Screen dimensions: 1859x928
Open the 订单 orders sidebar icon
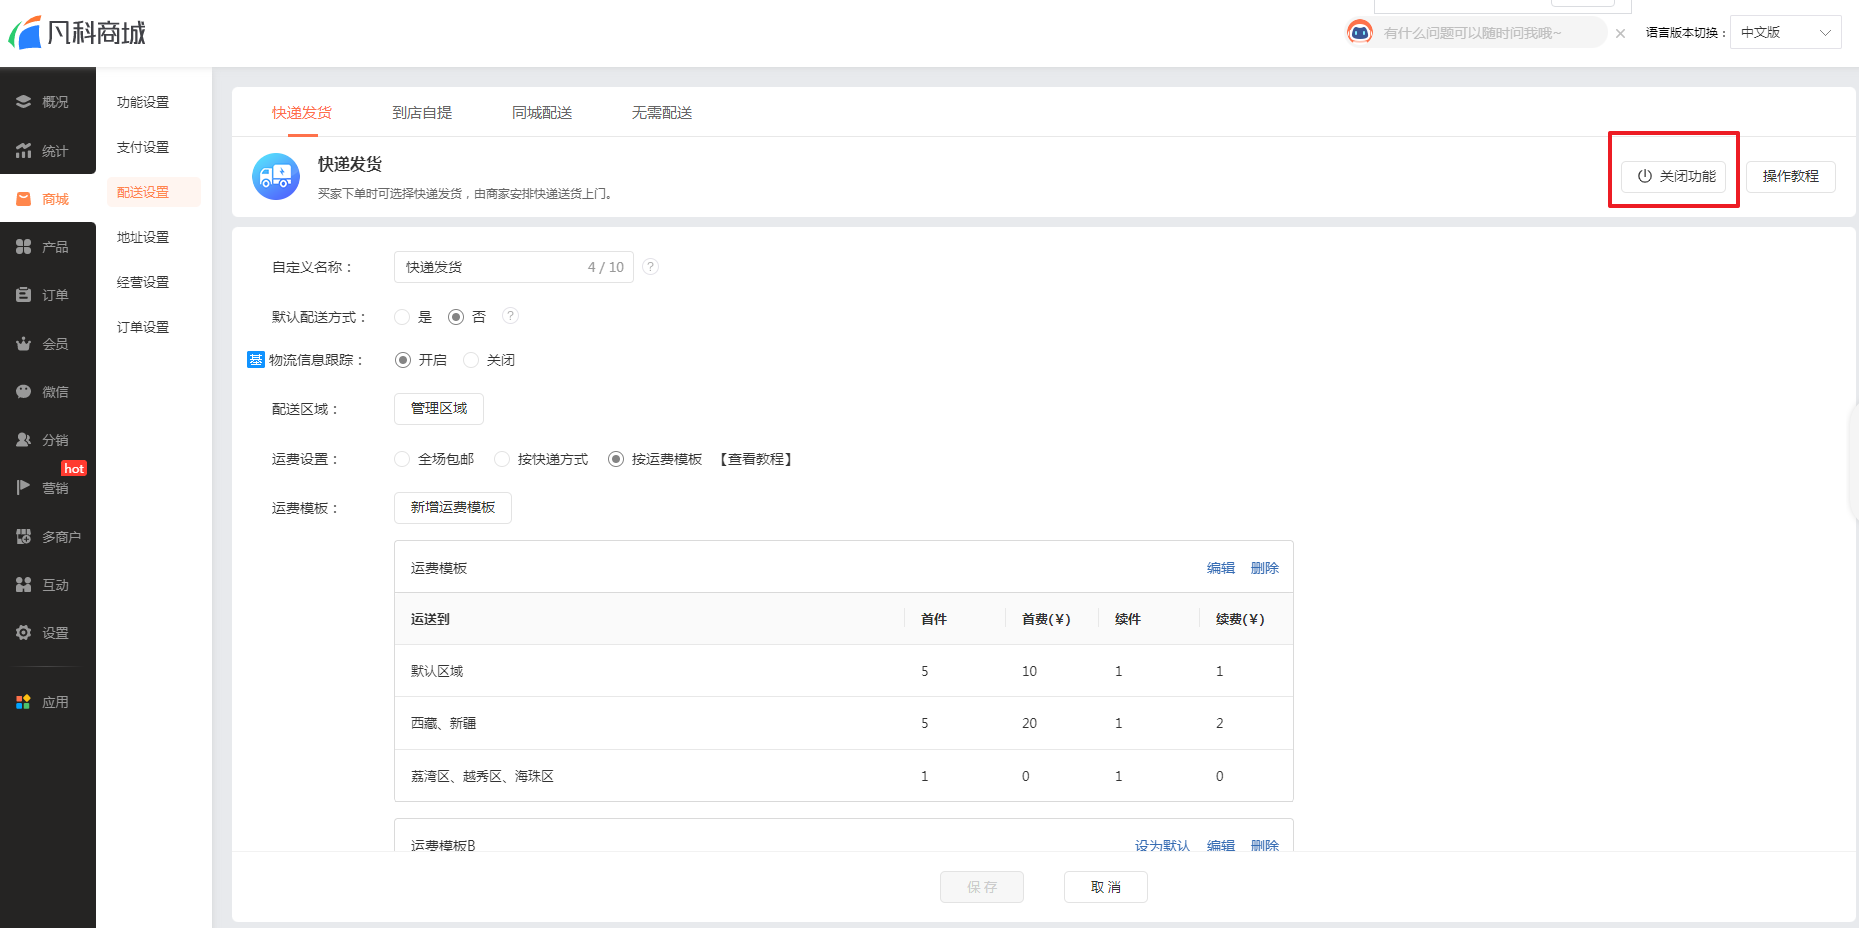[23, 295]
